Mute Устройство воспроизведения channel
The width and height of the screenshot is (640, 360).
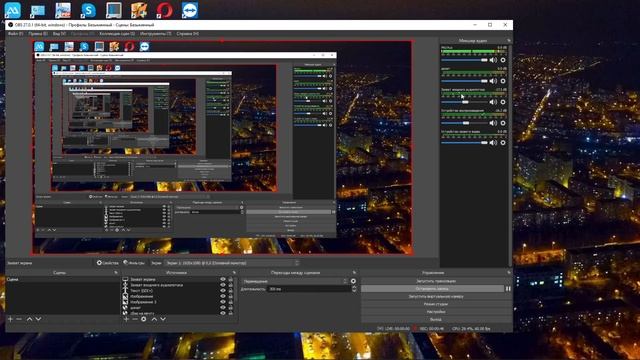(493, 123)
